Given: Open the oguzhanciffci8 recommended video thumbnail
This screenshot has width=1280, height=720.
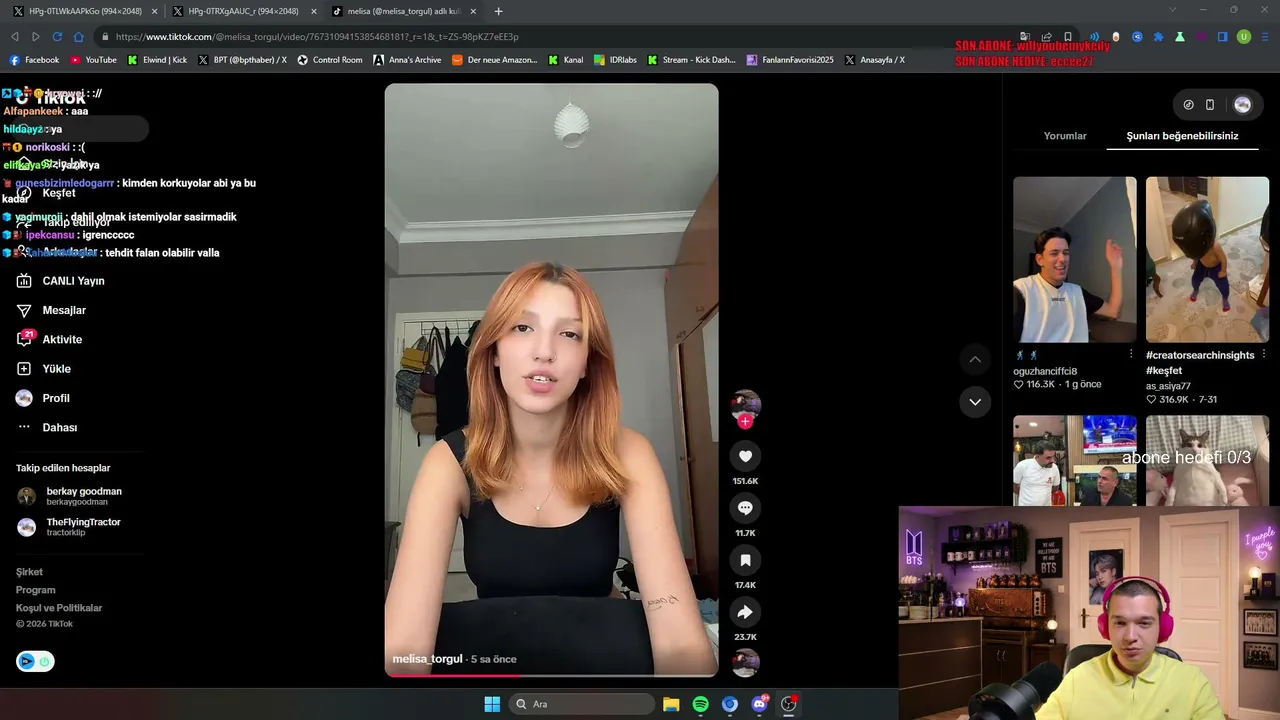Looking at the screenshot, I should (1075, 260).
